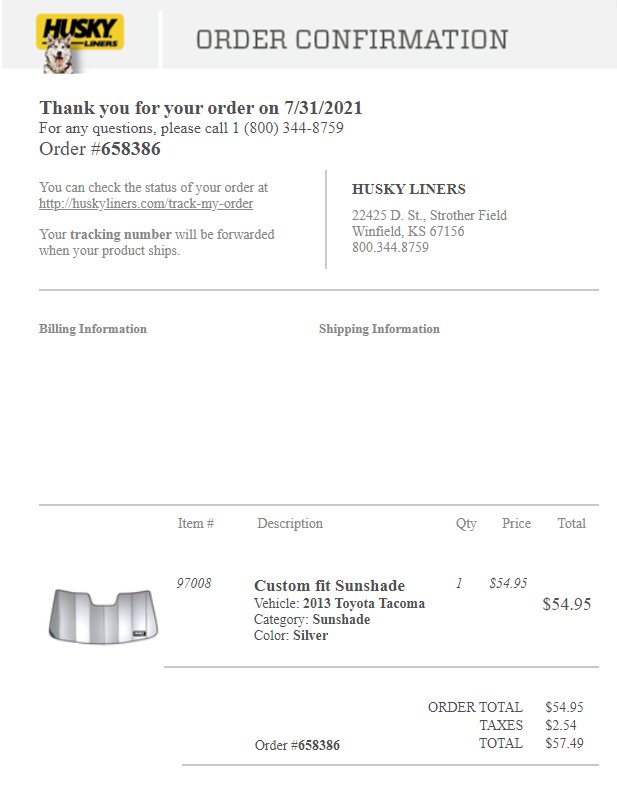617x796 pixels.
Task: Select the 2013 Toyota Tacoma vehicle text
Action: pos(364,603)
